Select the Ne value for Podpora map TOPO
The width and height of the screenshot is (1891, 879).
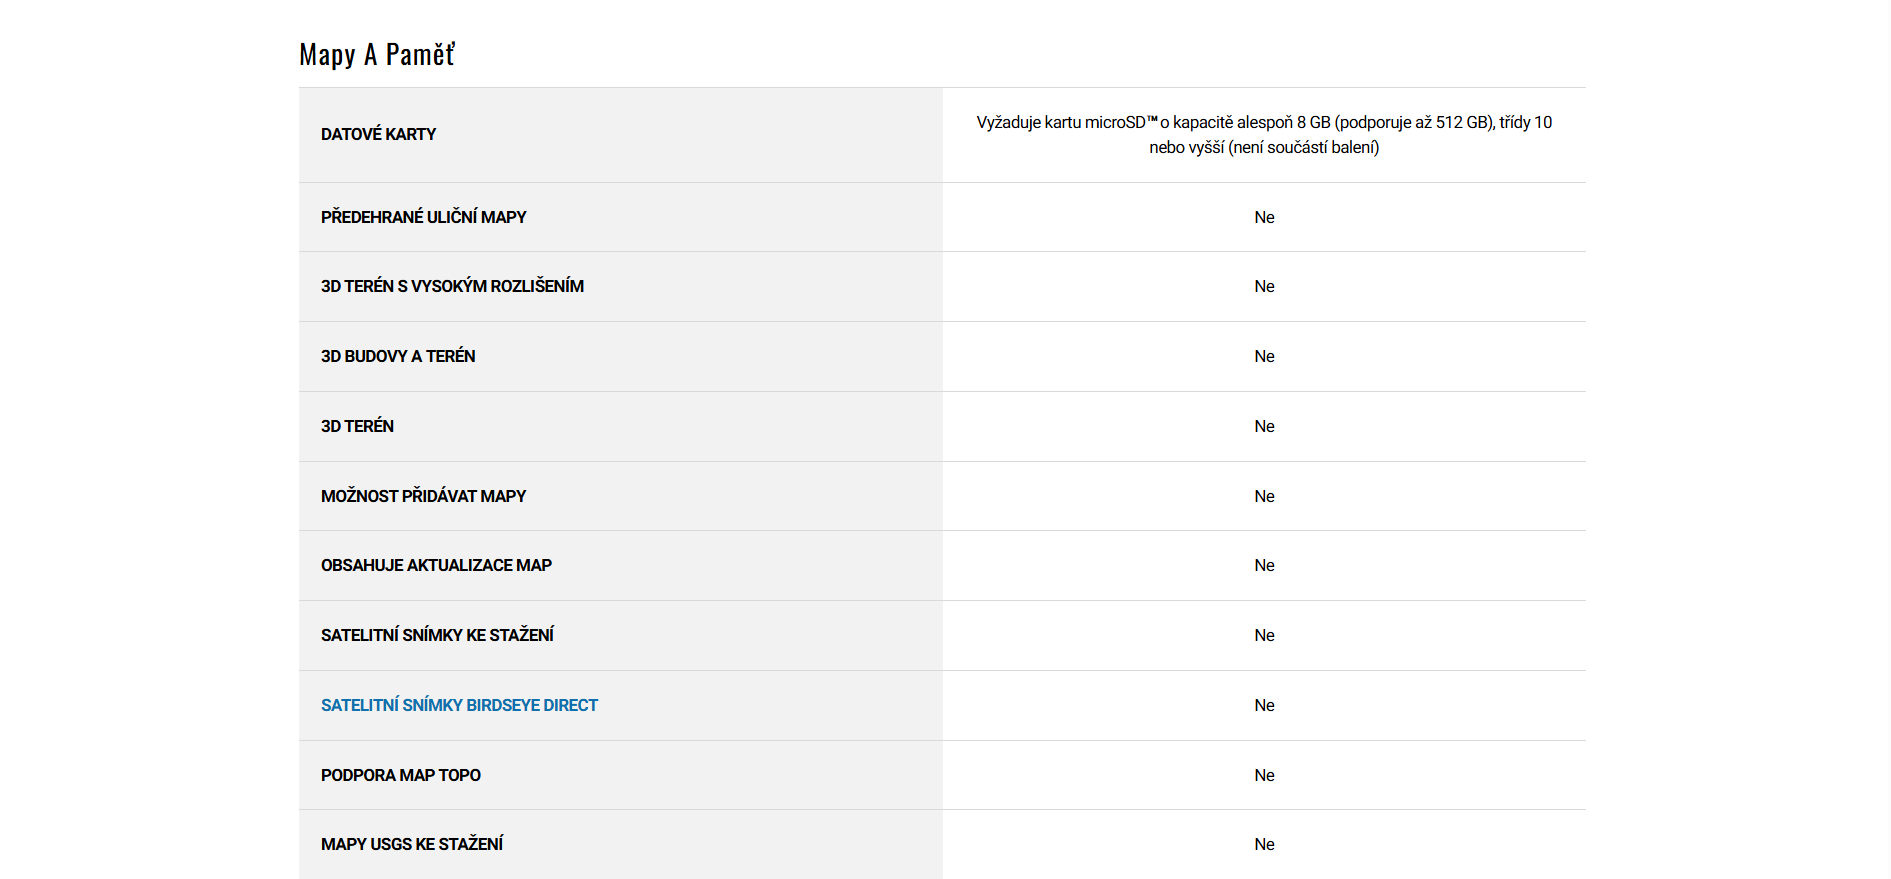(1264, 775)
